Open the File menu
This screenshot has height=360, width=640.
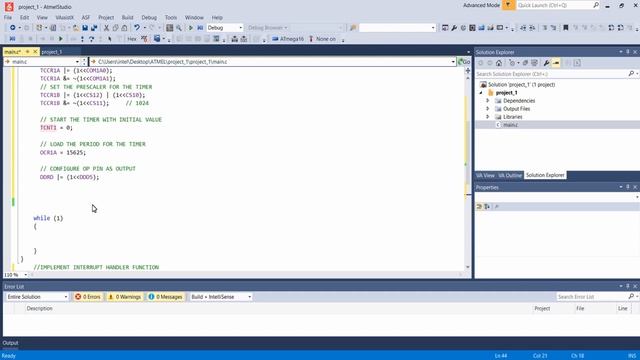(8, 18)
